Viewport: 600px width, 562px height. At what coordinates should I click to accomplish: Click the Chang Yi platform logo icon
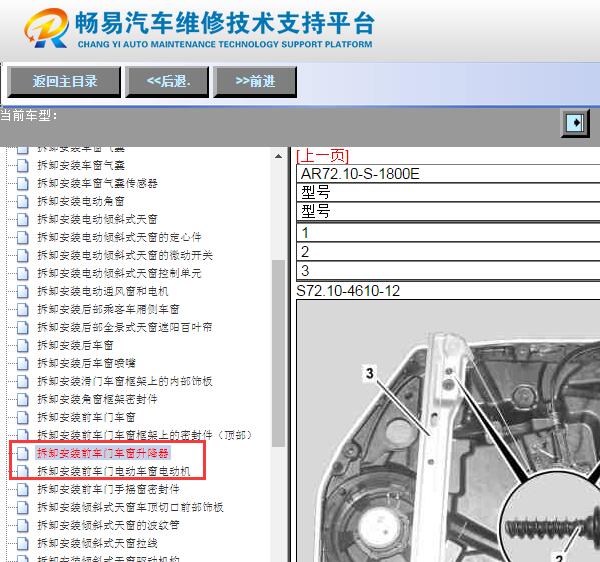click(46, 28)
